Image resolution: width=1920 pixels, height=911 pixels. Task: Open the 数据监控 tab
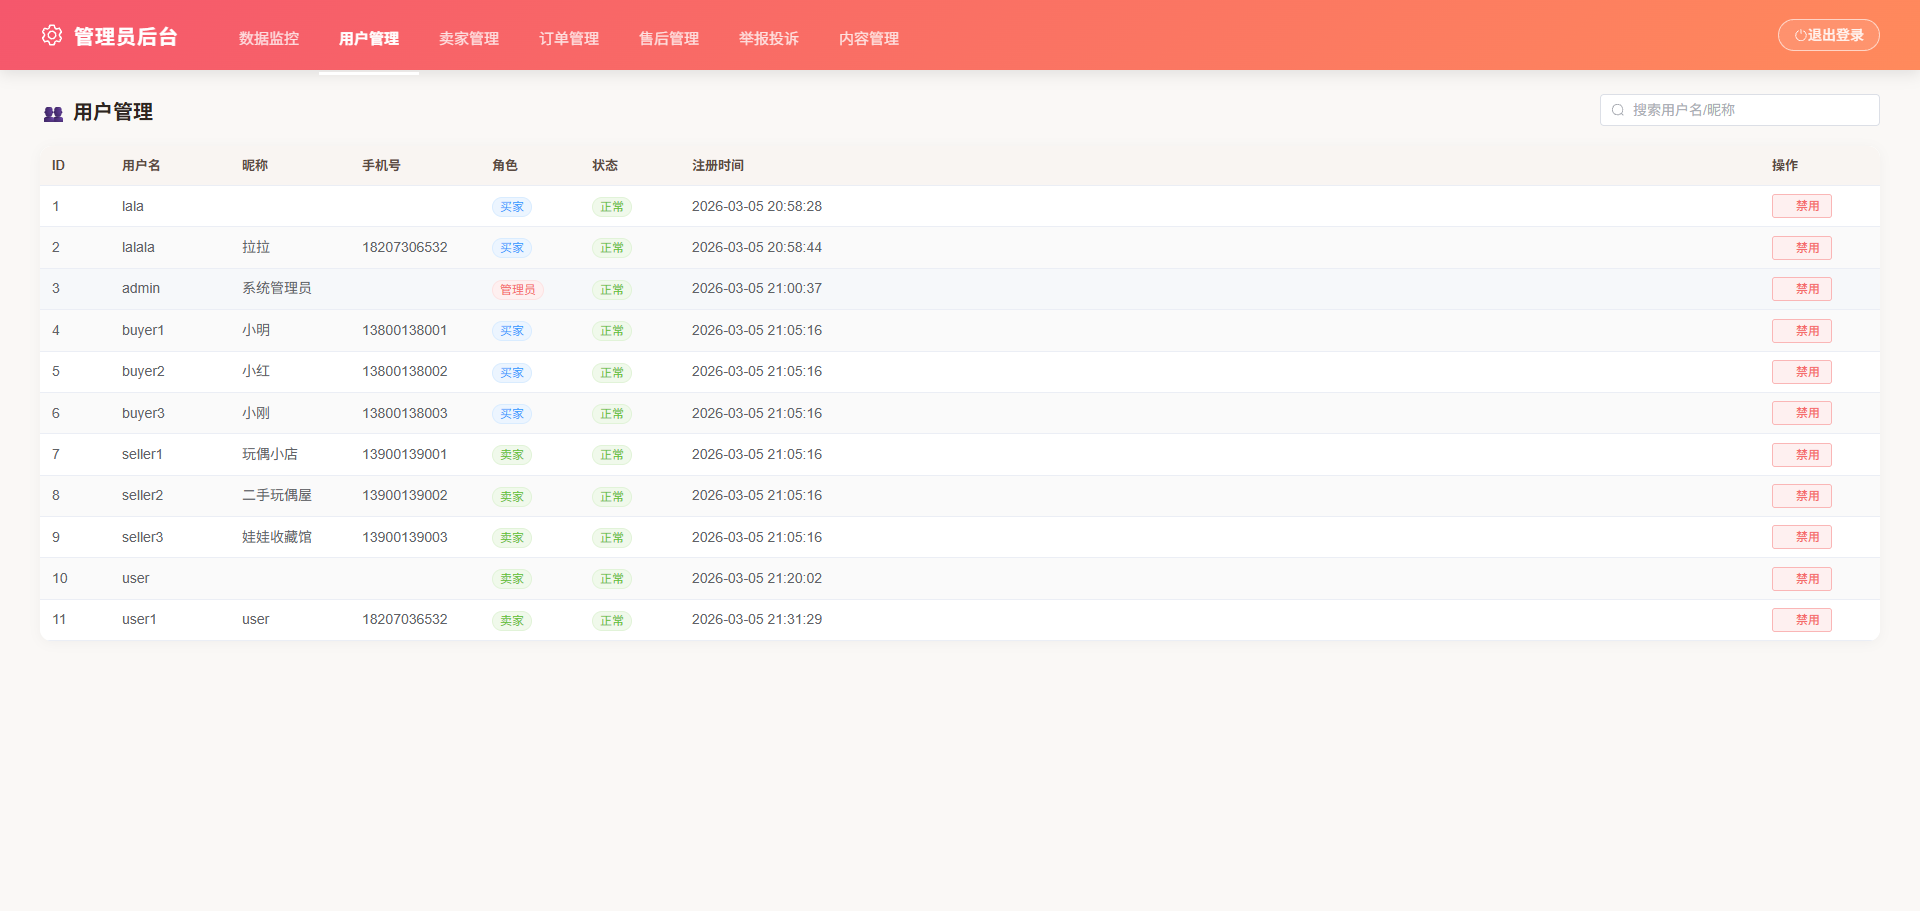pyautogui.click(x=269, y=38)
